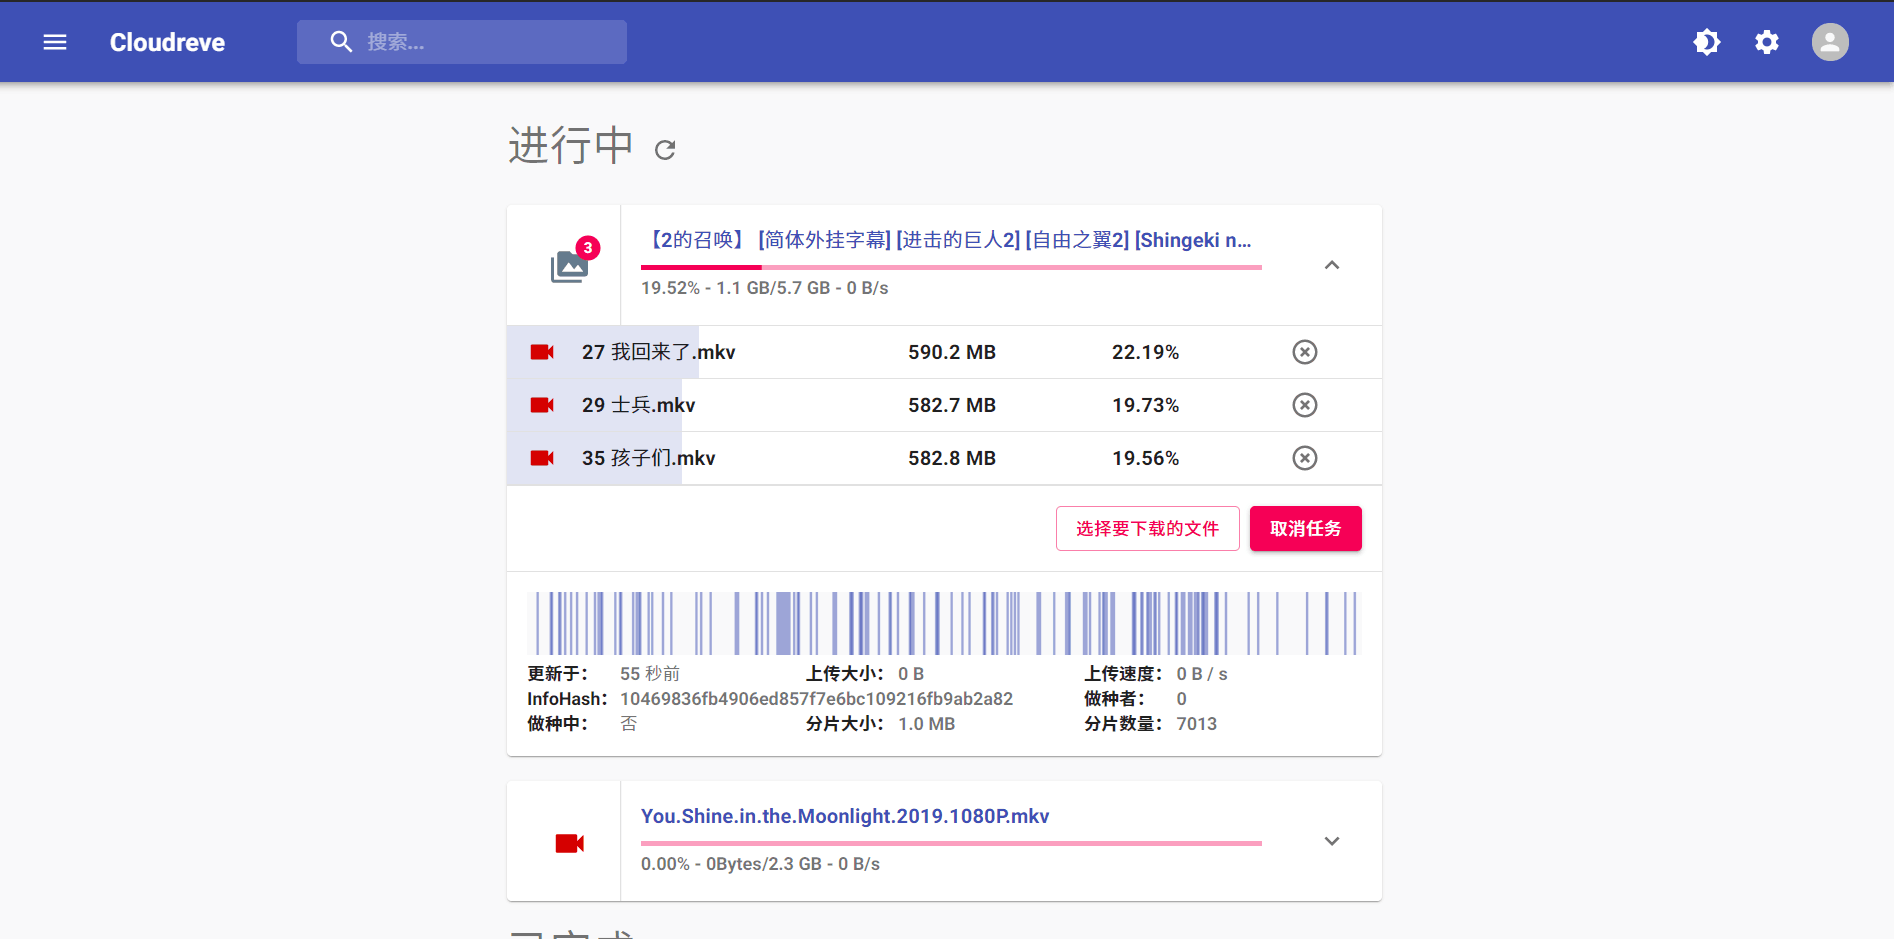Toggle dark mode using the theme icon
Screen dimensions: 1894x939
tap(1707, 42)
